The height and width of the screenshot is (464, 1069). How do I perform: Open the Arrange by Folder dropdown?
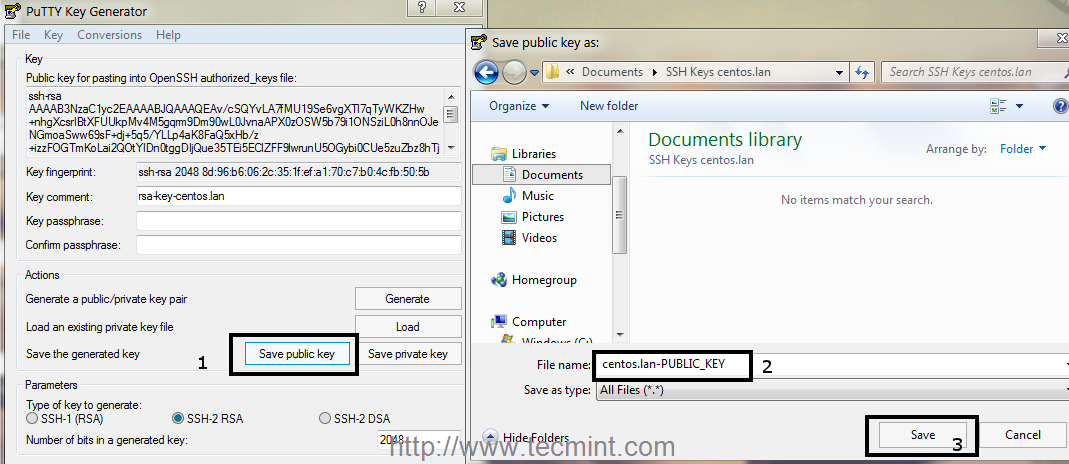[1023, 149]
